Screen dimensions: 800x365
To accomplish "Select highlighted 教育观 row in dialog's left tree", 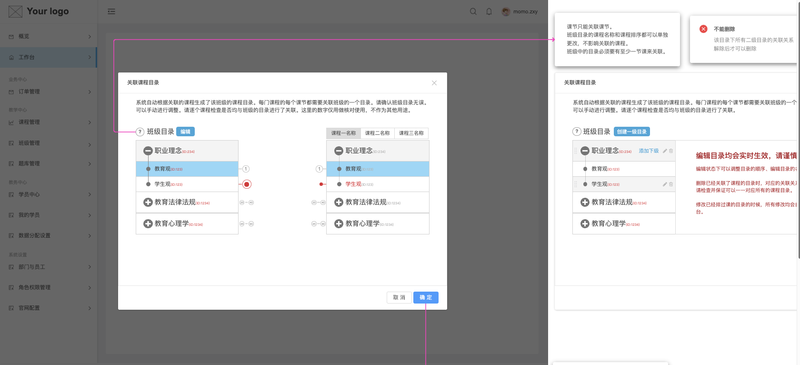I will [x=187, y=168].
